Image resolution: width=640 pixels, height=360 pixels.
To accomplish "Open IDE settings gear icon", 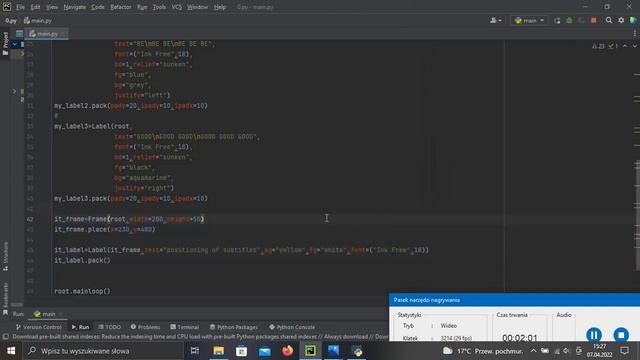I will click(621, 20).
